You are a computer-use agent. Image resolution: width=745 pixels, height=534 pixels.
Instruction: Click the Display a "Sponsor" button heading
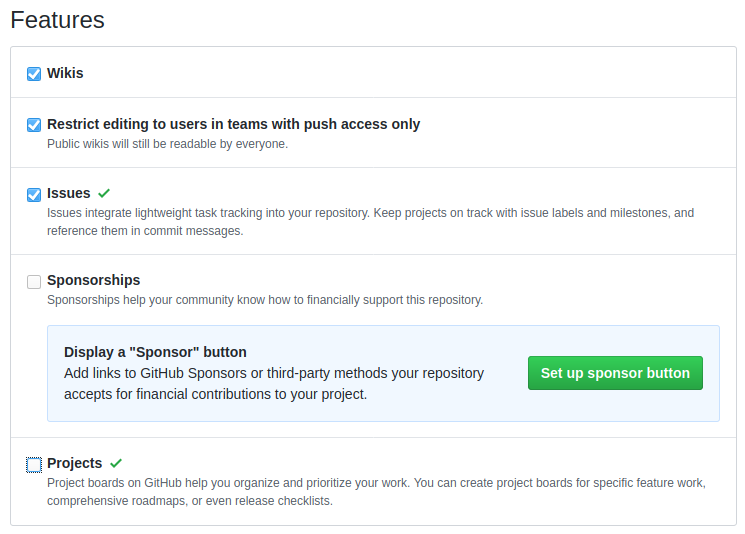[155, 352]
